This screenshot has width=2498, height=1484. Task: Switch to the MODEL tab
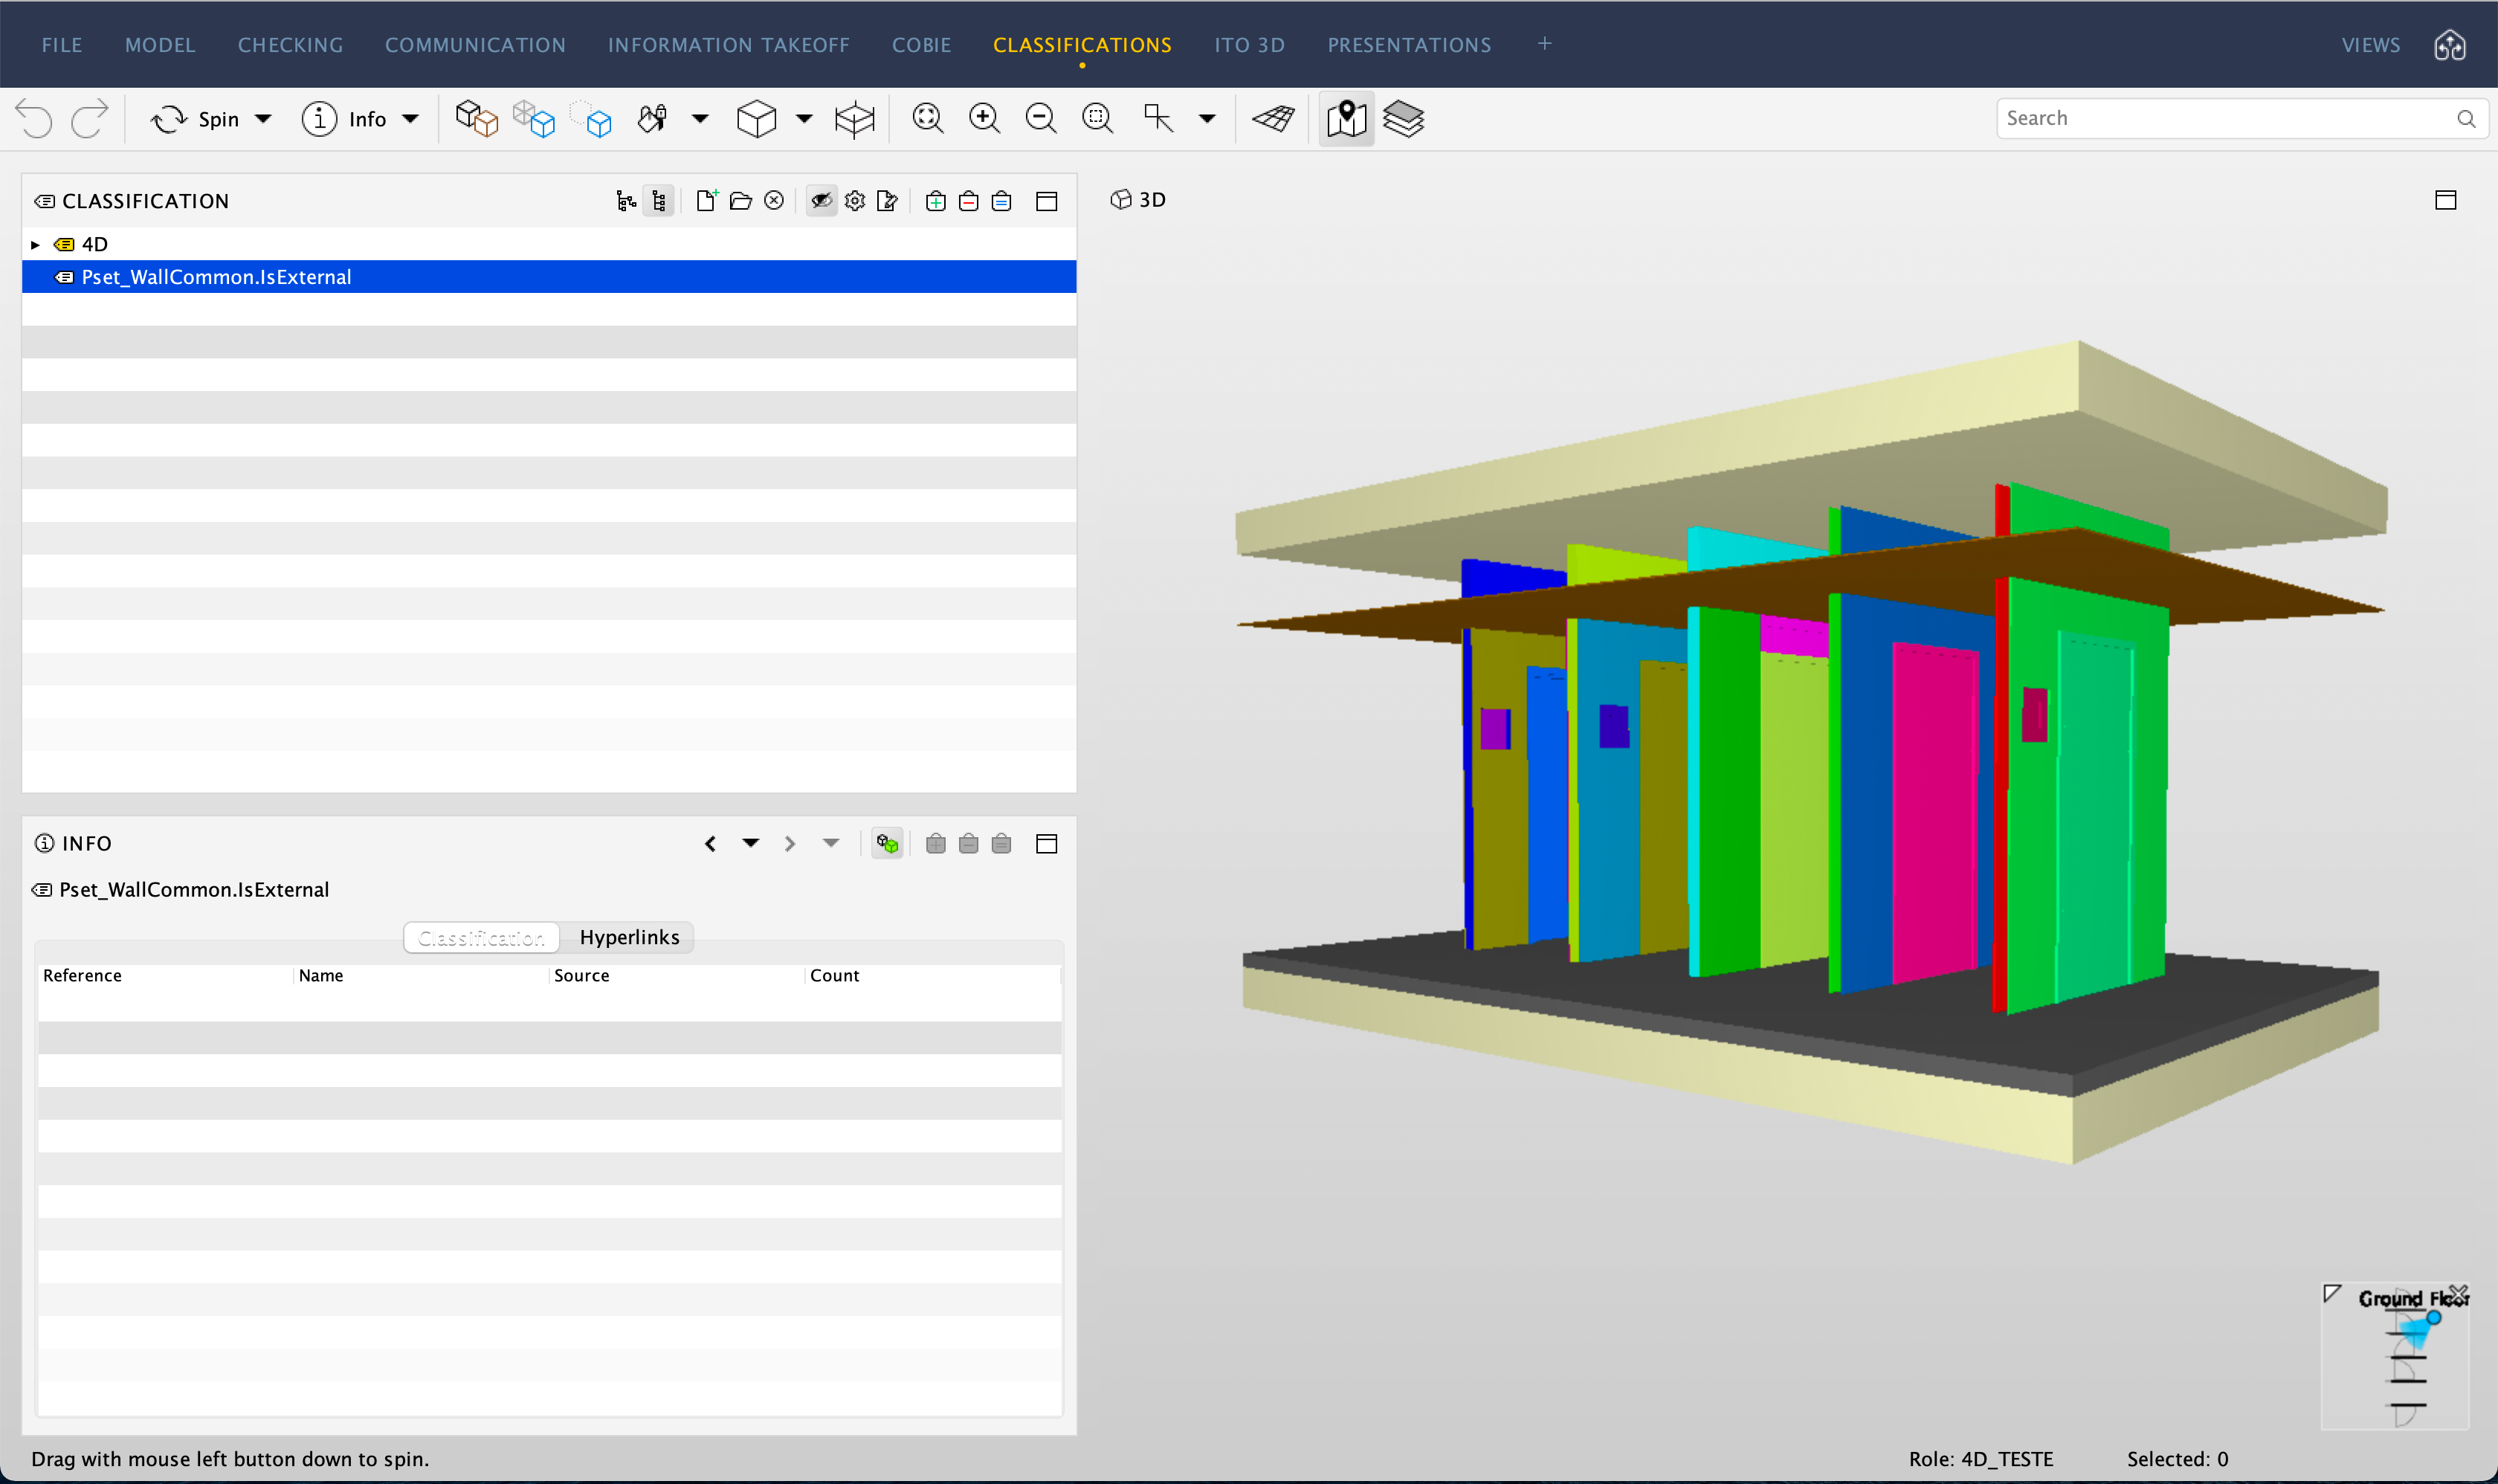point(160,45)
